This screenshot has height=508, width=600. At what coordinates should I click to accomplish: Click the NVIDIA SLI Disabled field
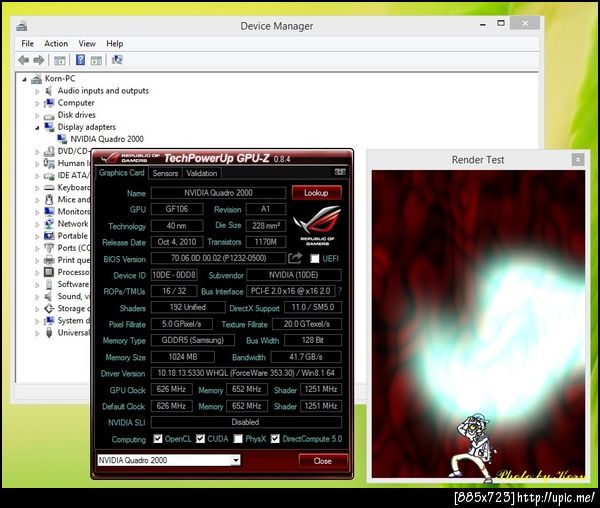pos(246,422)
